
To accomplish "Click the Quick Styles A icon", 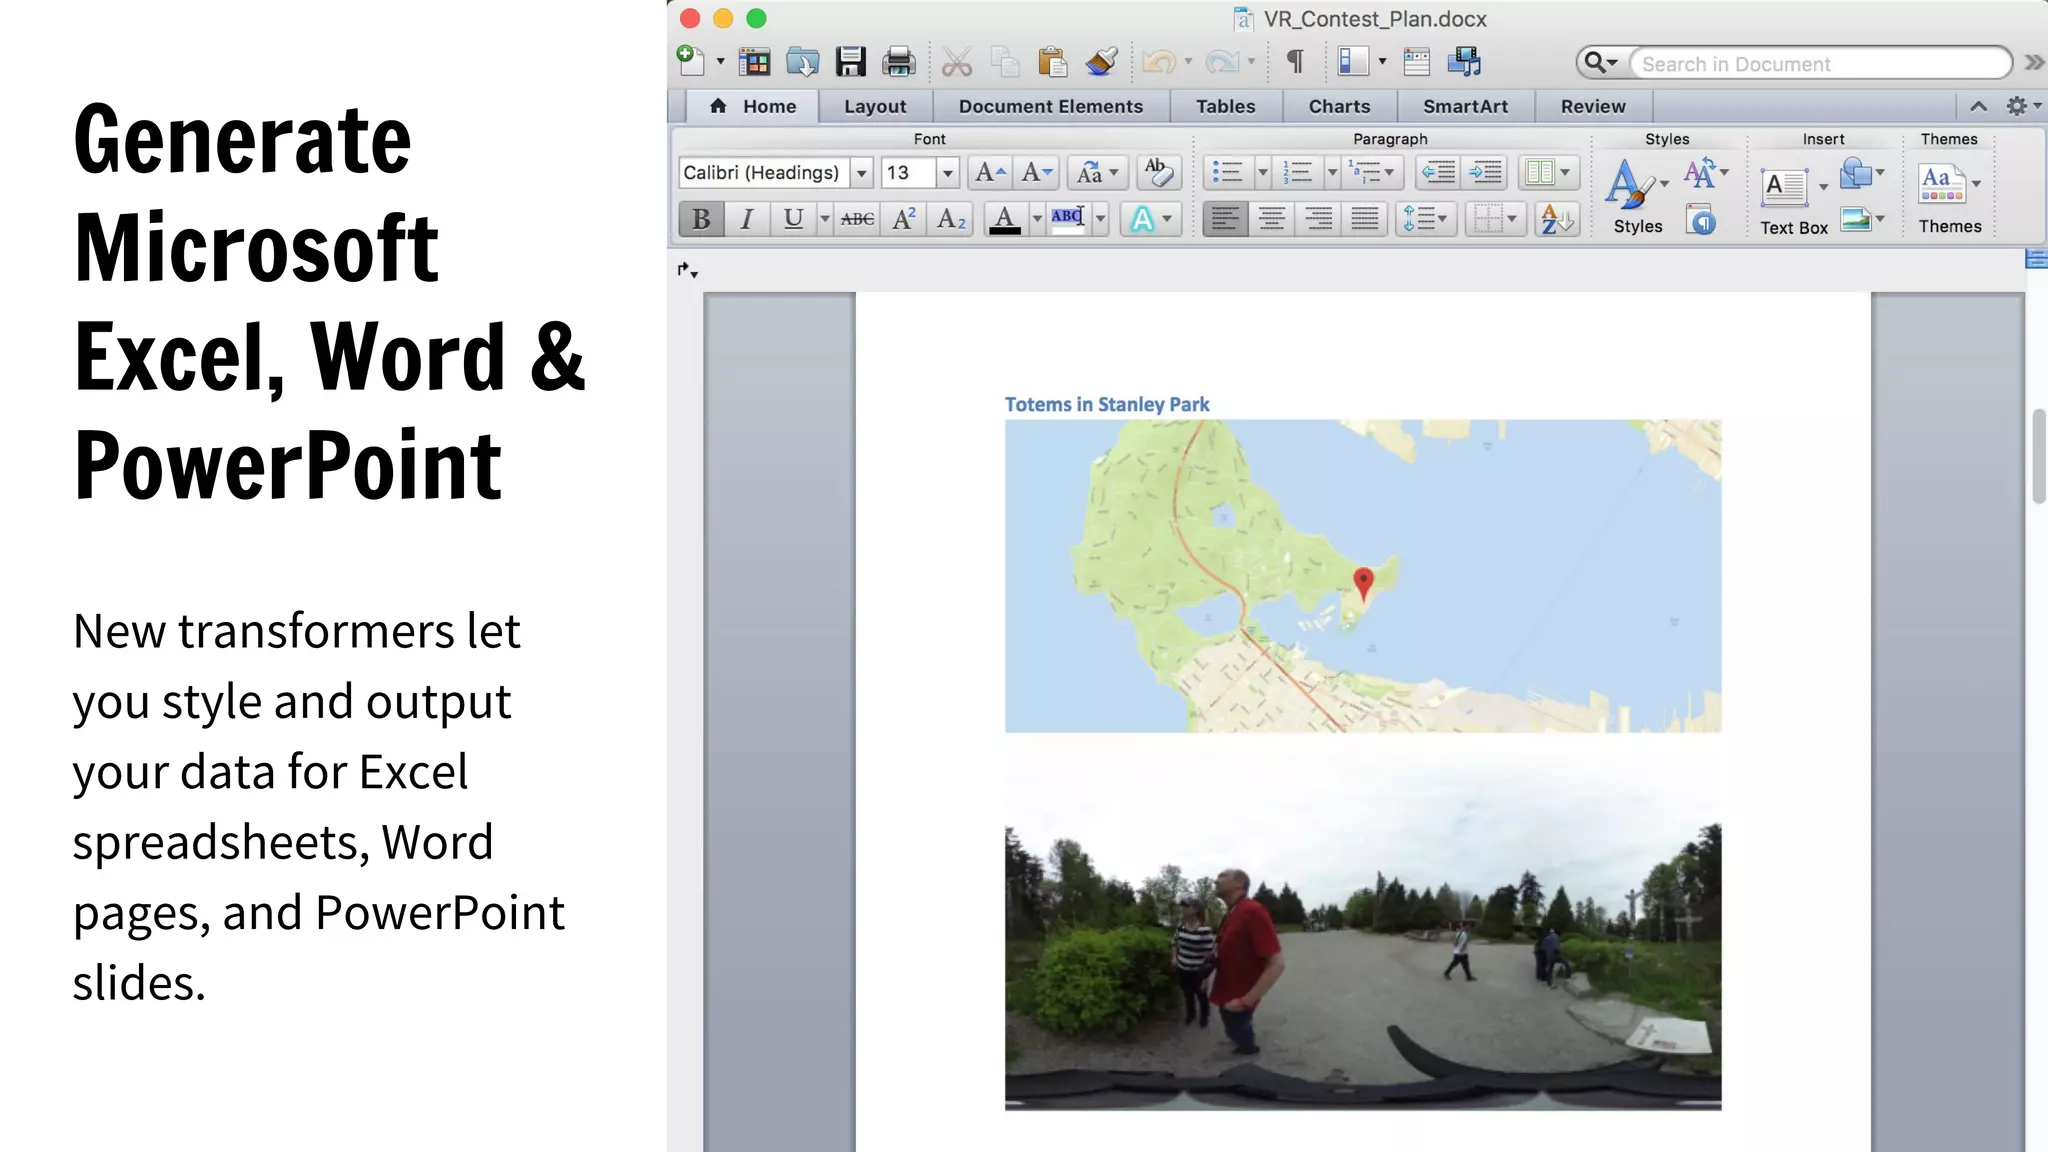I will click(x=1629, y=184).
